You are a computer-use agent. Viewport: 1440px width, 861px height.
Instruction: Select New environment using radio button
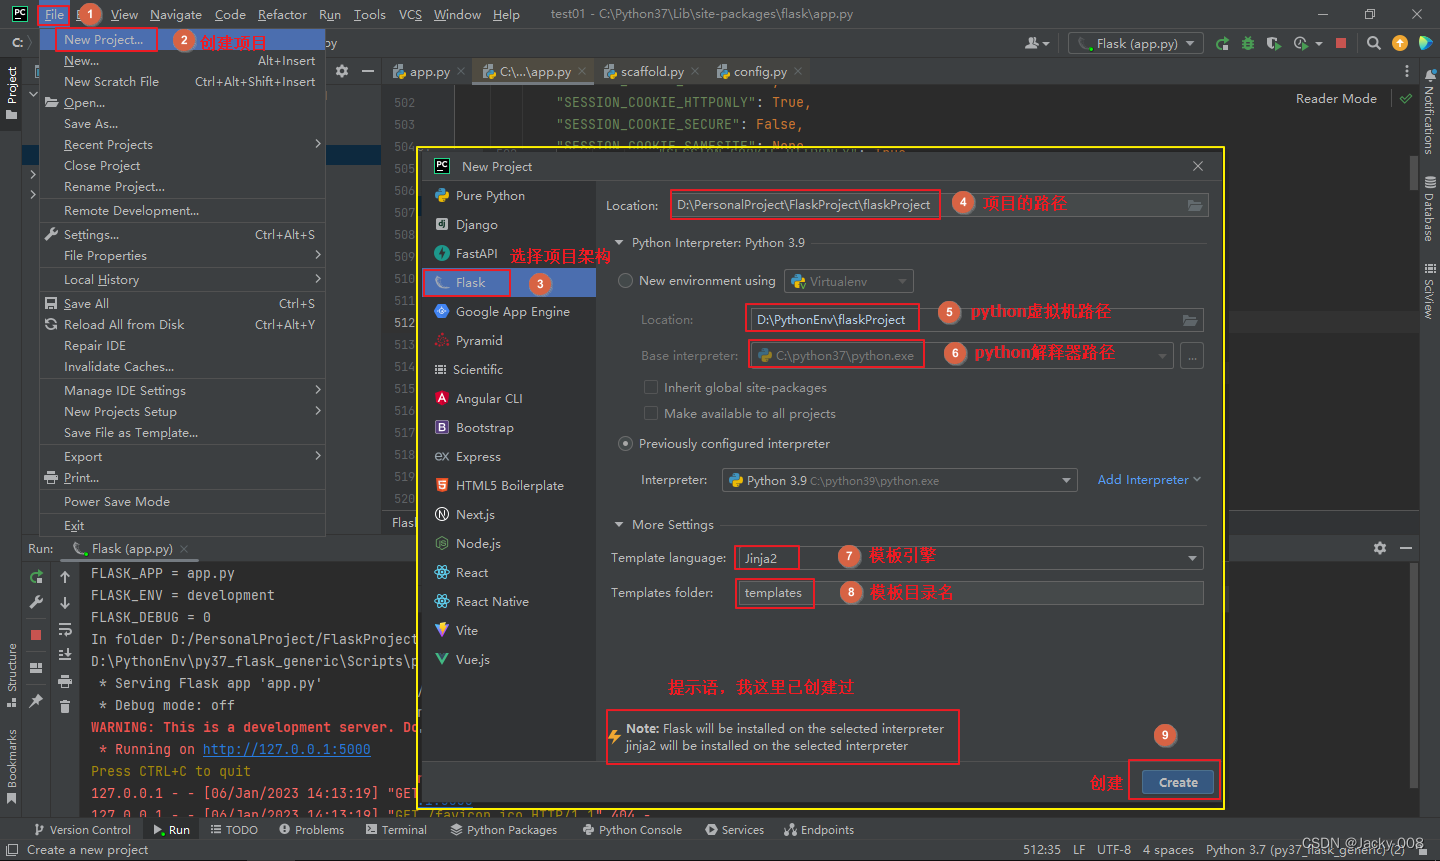click(626, 281)
